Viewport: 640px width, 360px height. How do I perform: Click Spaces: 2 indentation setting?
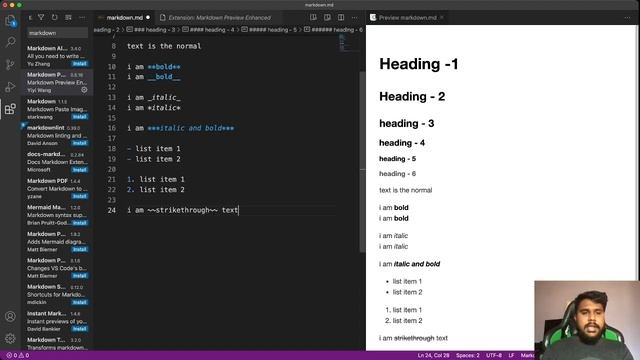[468, 356]
